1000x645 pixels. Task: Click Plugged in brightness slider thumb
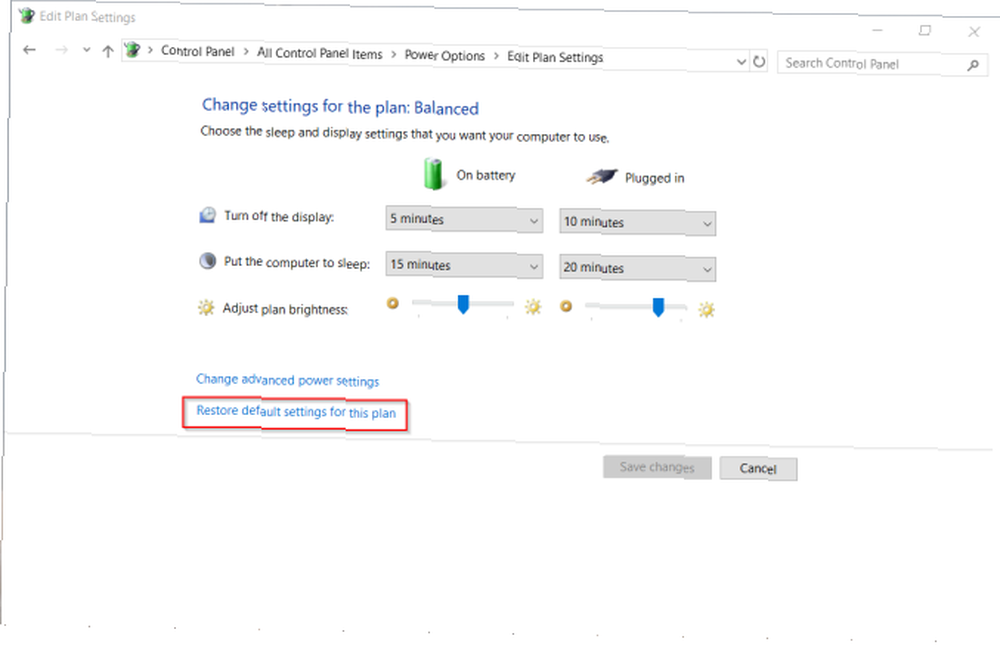658,307
